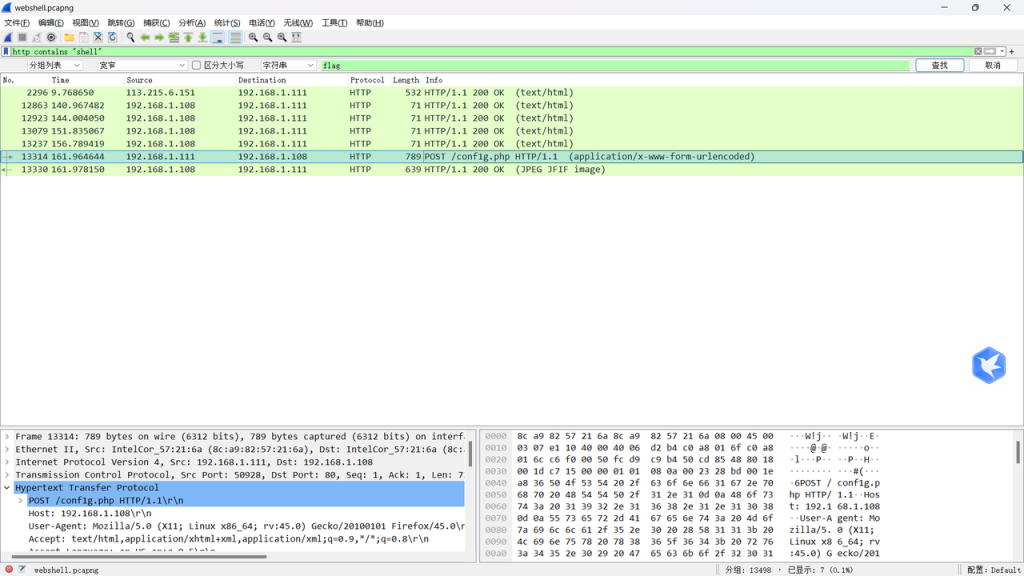Click the capture options gear icon
Viewport: 1024px width, 576px height.
pos(51,37)
